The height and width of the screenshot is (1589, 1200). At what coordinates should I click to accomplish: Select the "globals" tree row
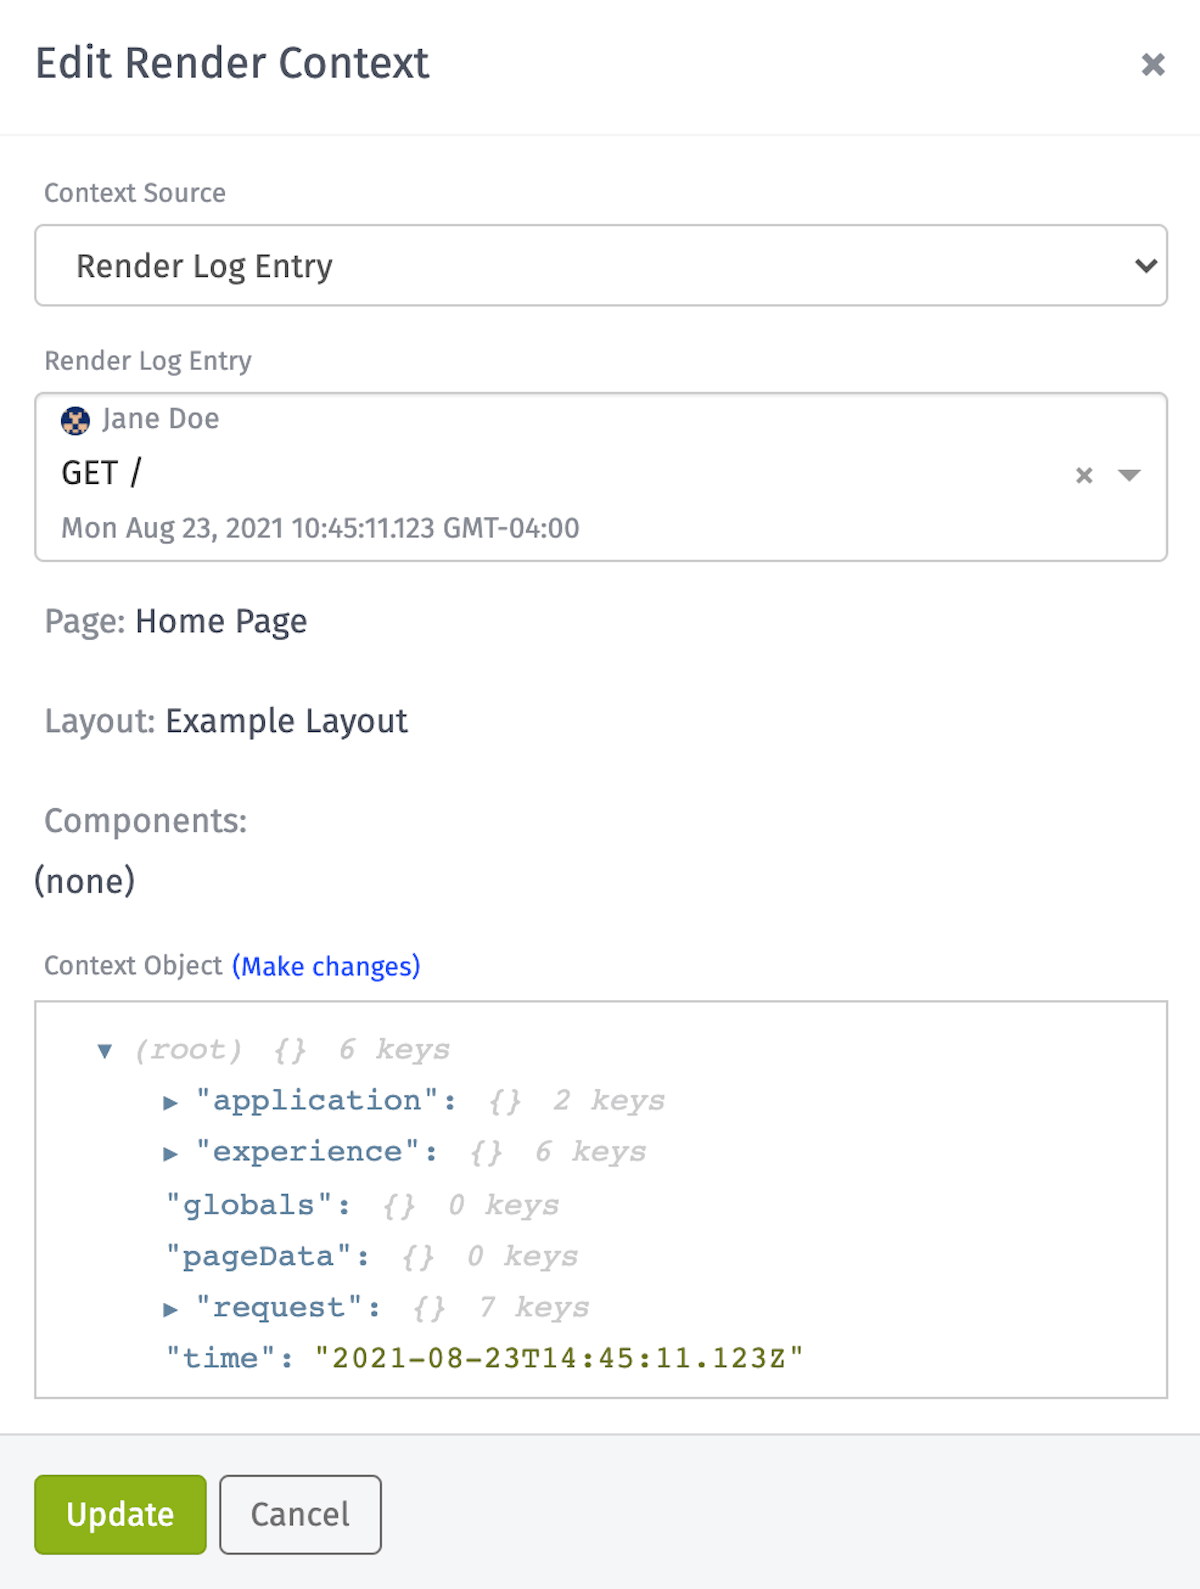click(x=362, y=1205)
